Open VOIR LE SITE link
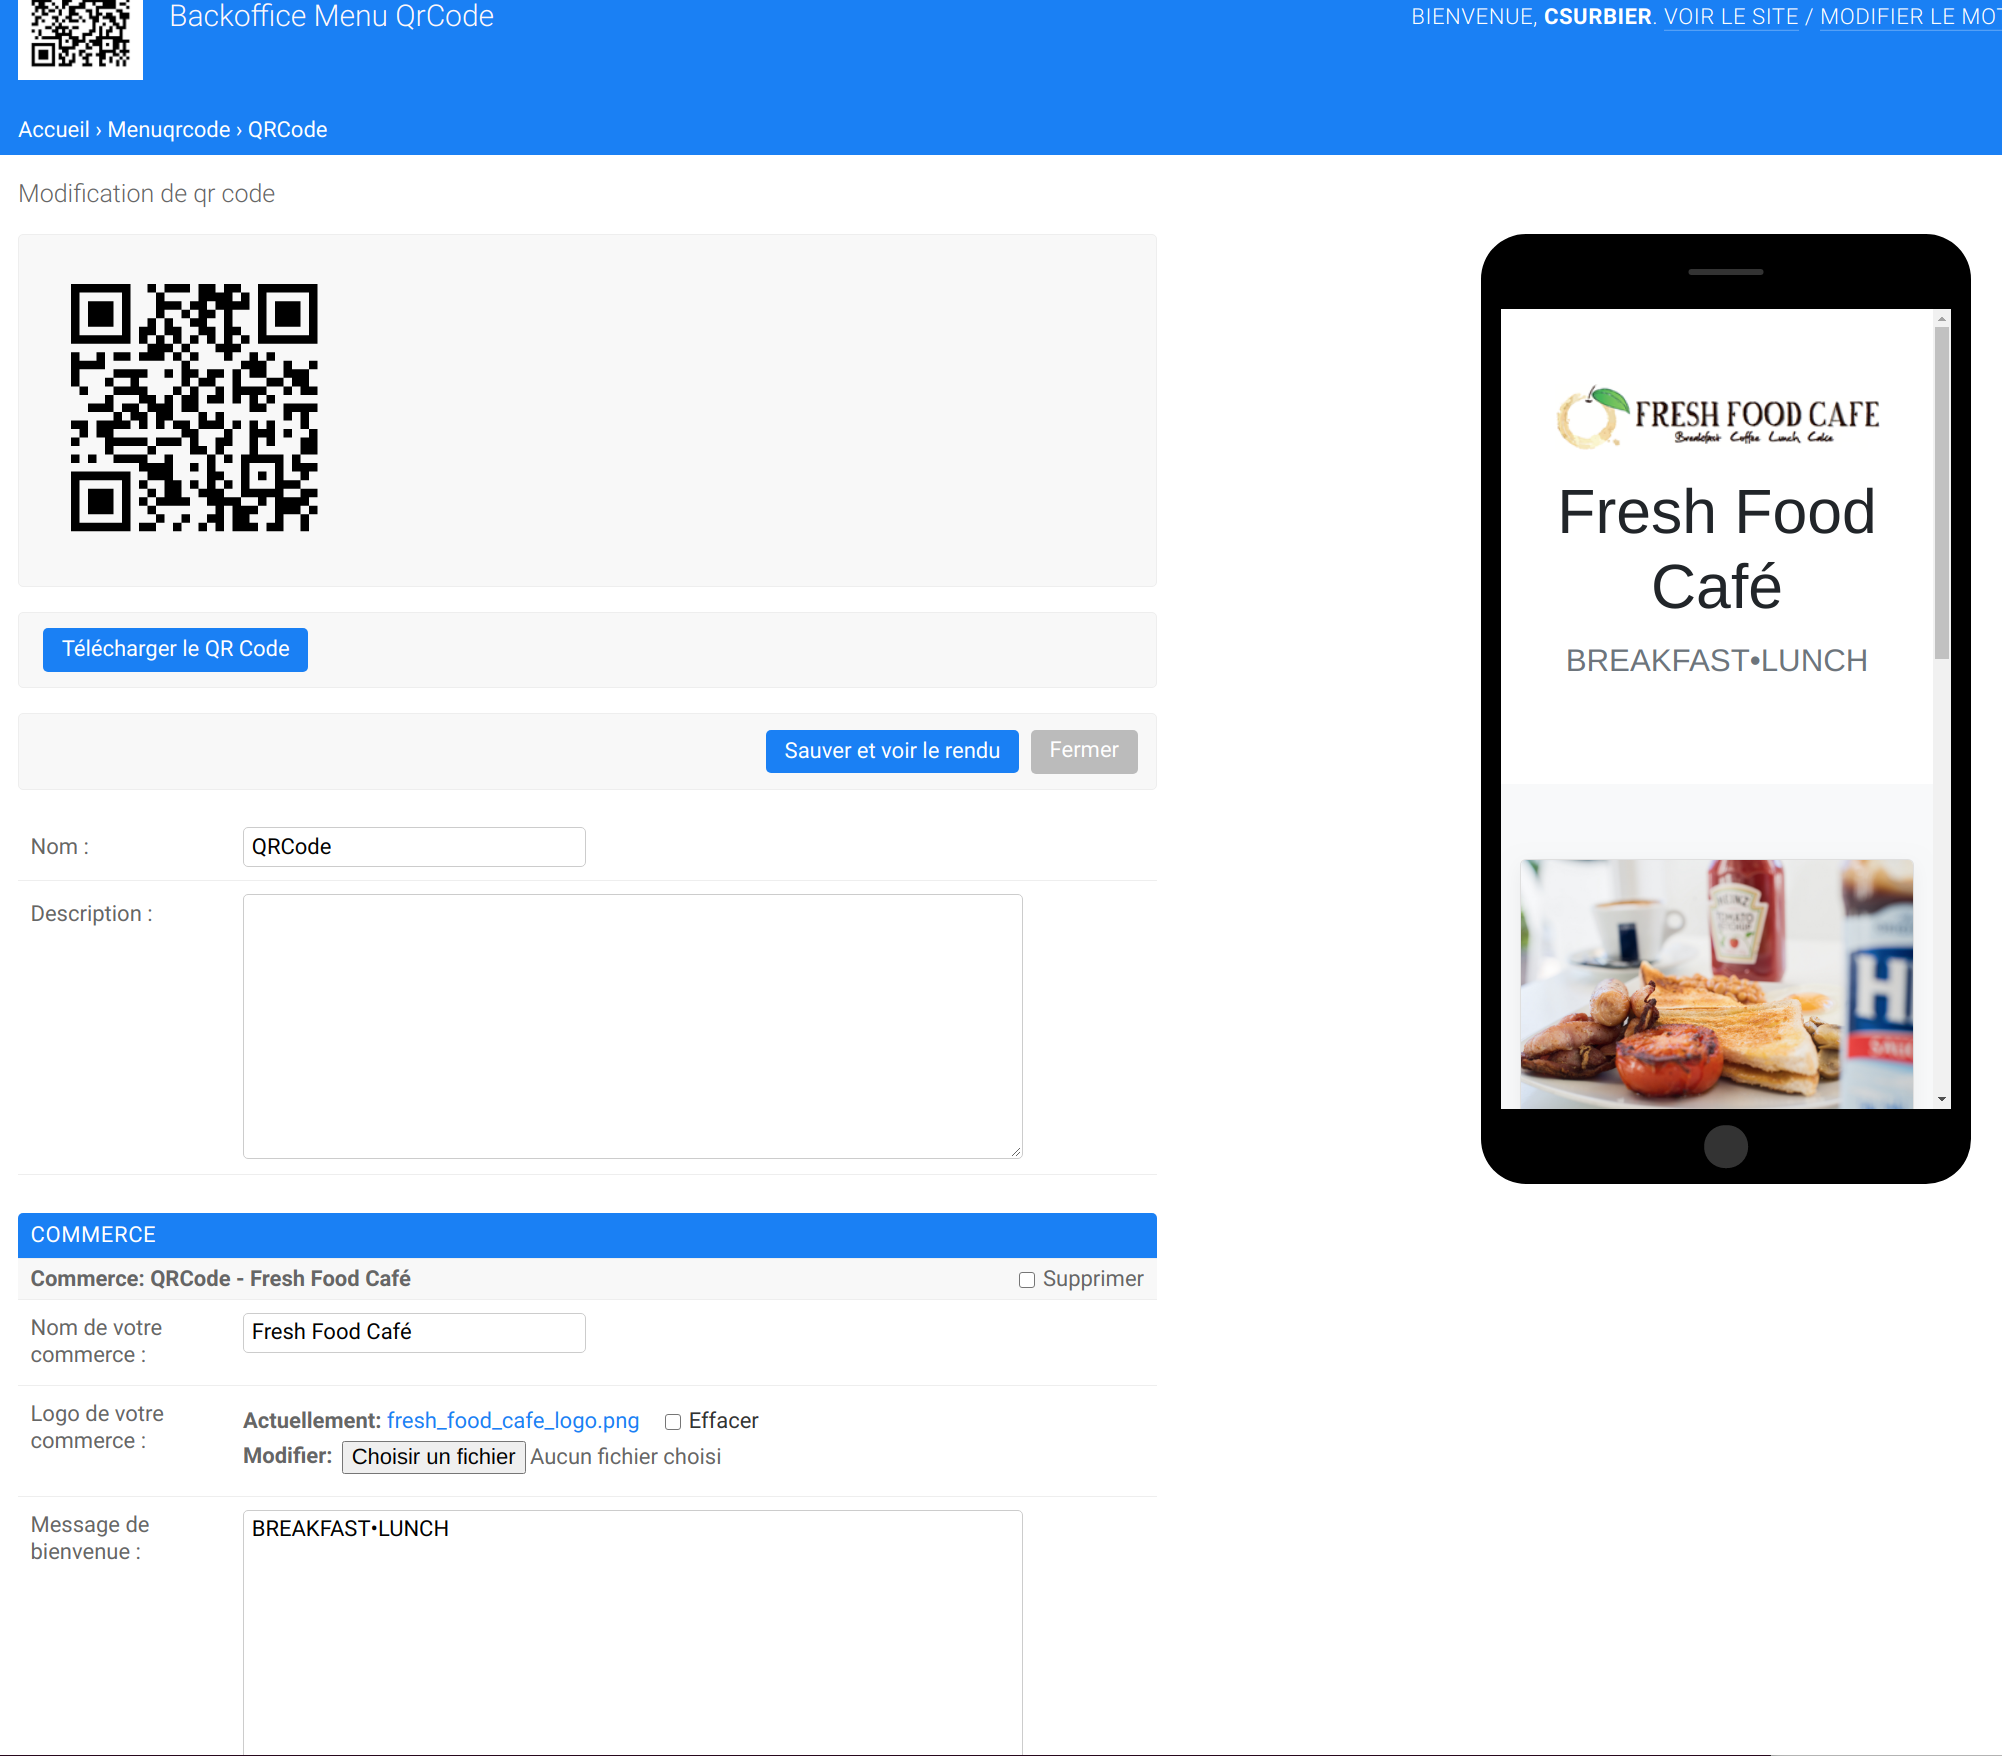Viewport: 2002px width, 1756px height. 1730,17
